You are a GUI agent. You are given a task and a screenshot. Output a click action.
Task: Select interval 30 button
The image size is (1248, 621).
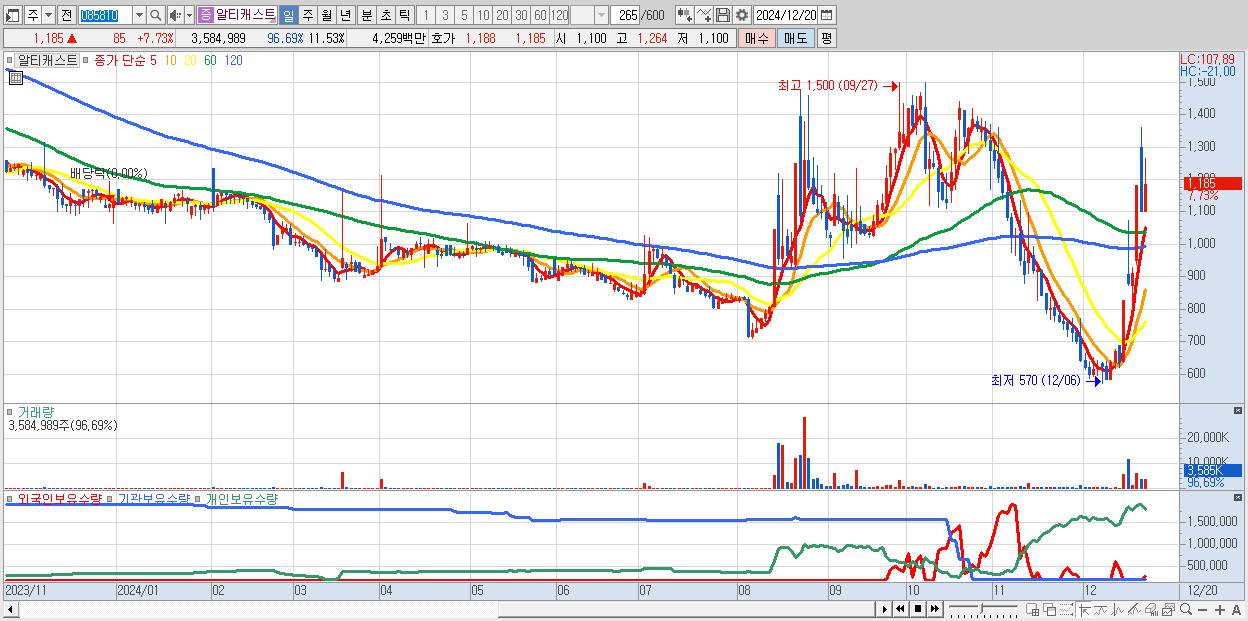pyautogui.click(x=521, y=15)
